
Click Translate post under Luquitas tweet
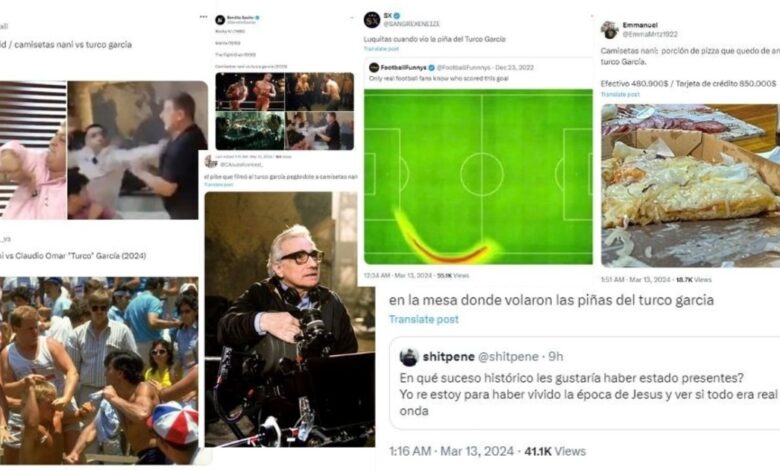pyautogui.click(x=381, y=49)
